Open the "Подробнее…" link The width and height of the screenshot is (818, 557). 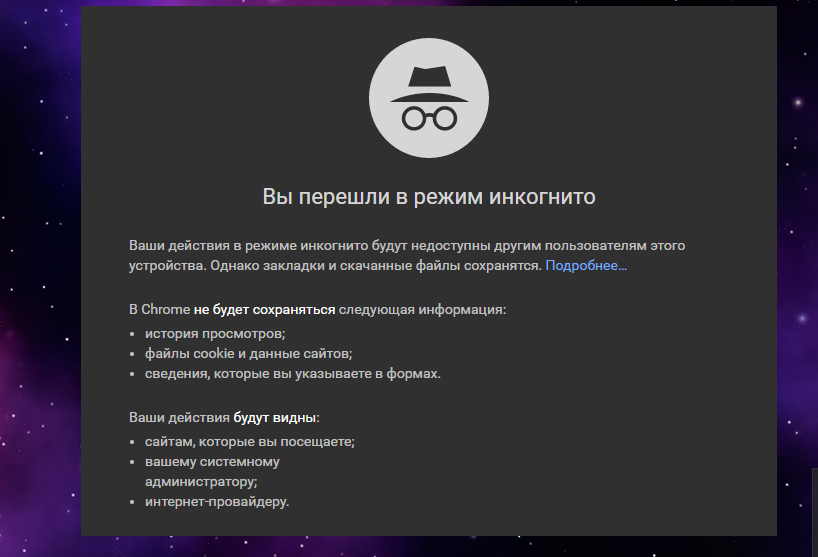586,266
